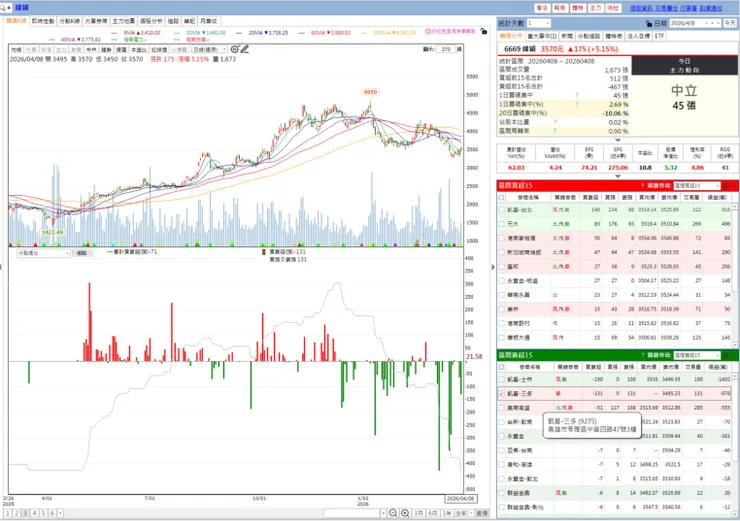
Task: Click the help icon beside 佔股本比重
Action: (x=555, y=122)
